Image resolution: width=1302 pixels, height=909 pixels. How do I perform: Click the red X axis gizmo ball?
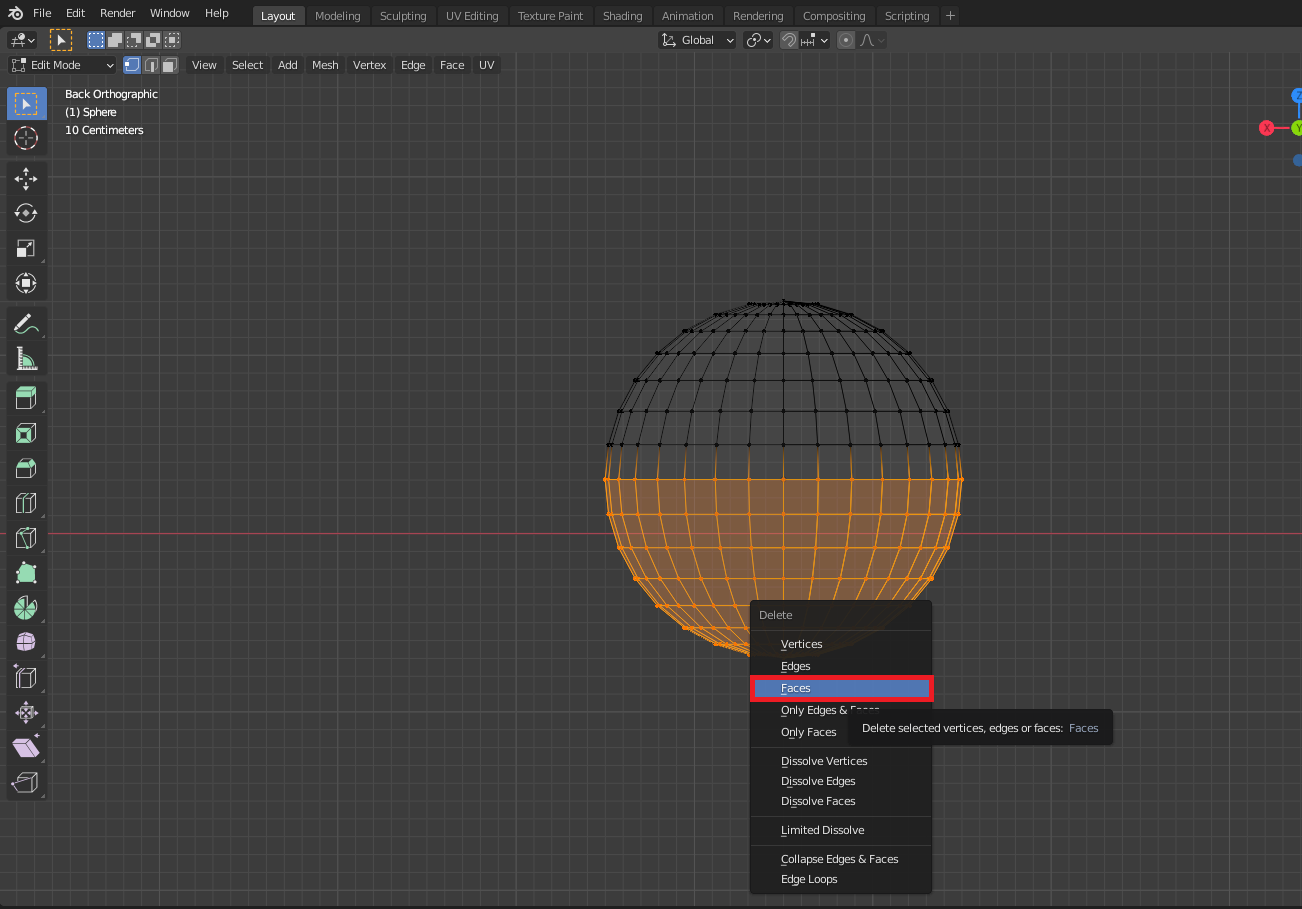(1267, 128)
